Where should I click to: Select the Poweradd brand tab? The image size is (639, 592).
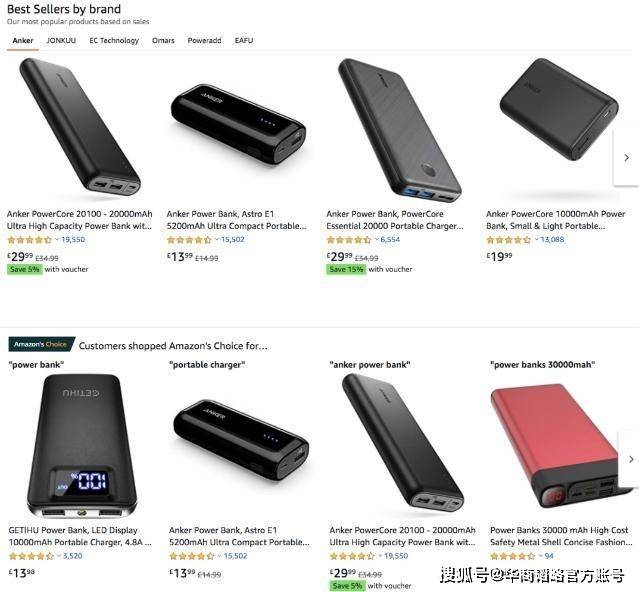coord(204,40)
